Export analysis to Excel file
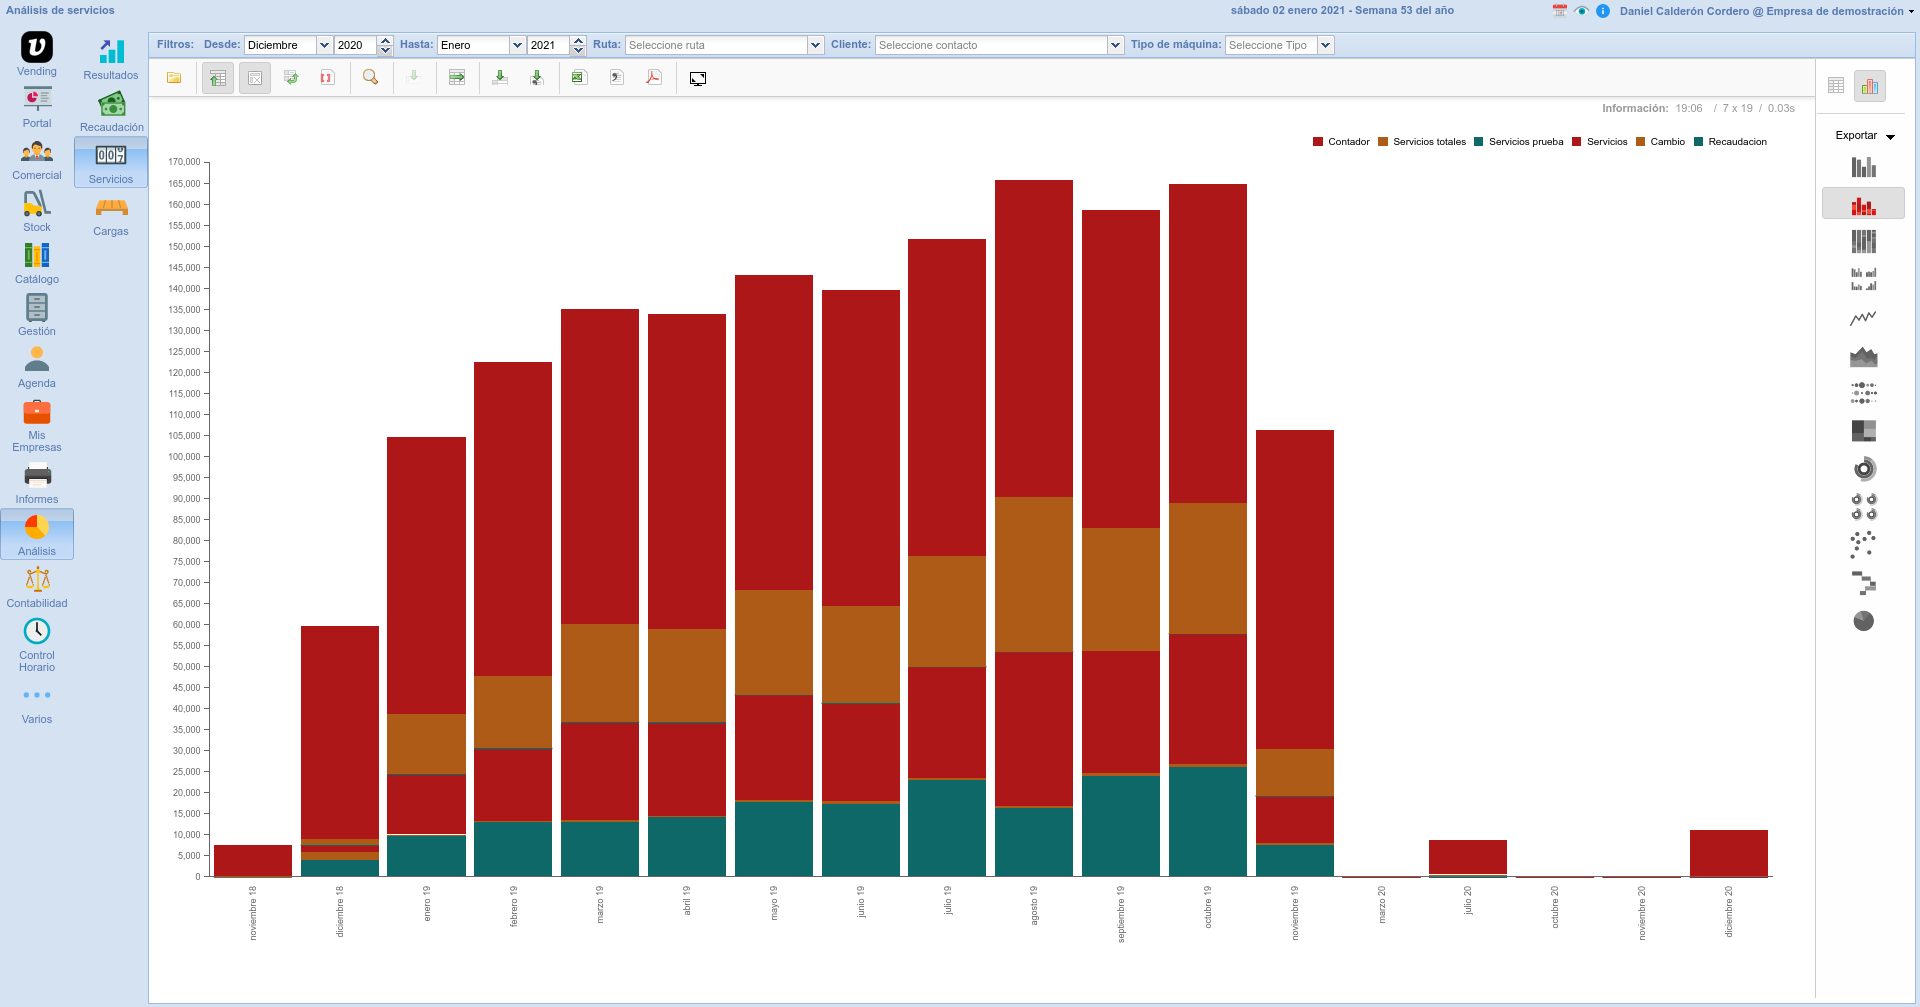The height and width of the screenshot is (1007, 1920). coord(579,78)
